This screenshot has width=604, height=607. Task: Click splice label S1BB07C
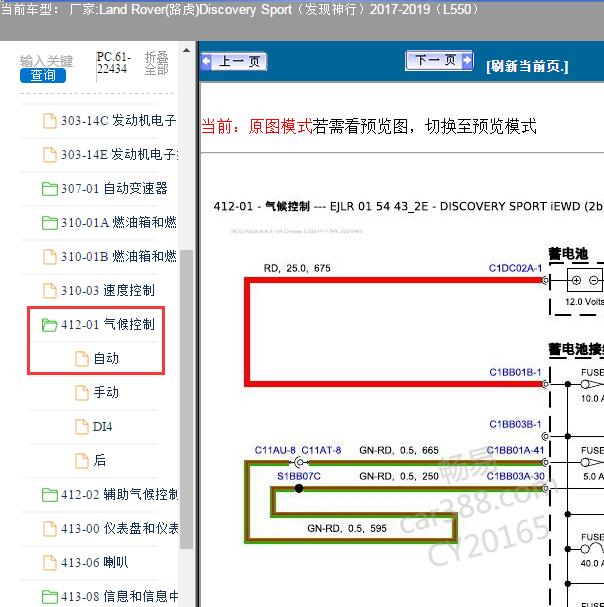click(299, 476)
